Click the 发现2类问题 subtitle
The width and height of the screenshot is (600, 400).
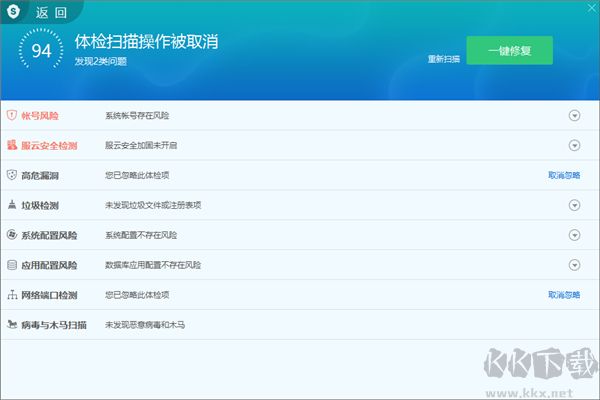click(101, 61)
